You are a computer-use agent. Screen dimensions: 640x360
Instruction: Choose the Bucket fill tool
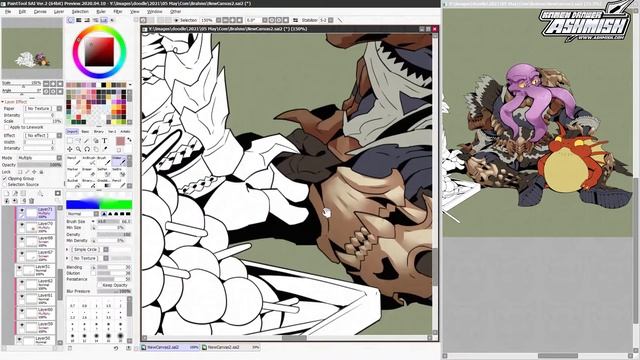pyautogui.click(x=73, y=184)
